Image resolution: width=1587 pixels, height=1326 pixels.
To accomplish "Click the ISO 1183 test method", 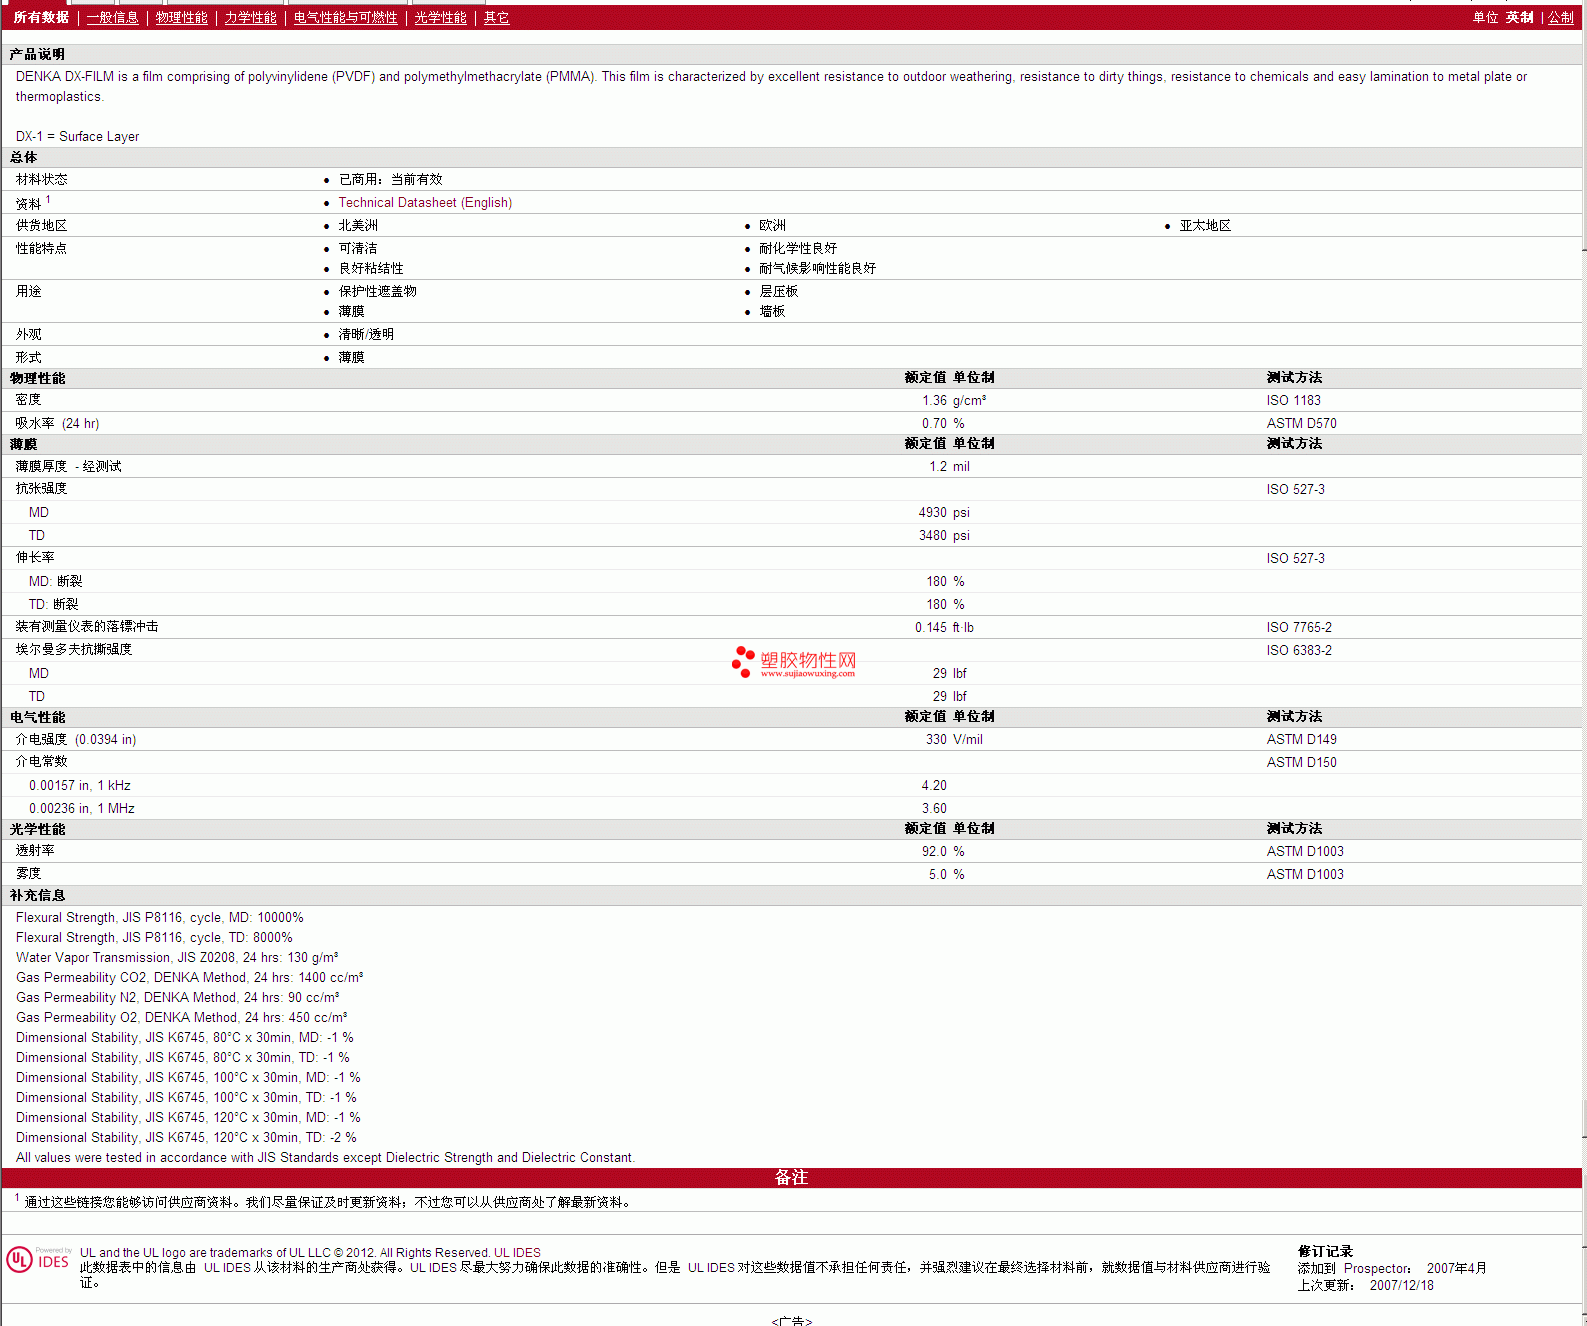I will click(x=1293, y=400).
